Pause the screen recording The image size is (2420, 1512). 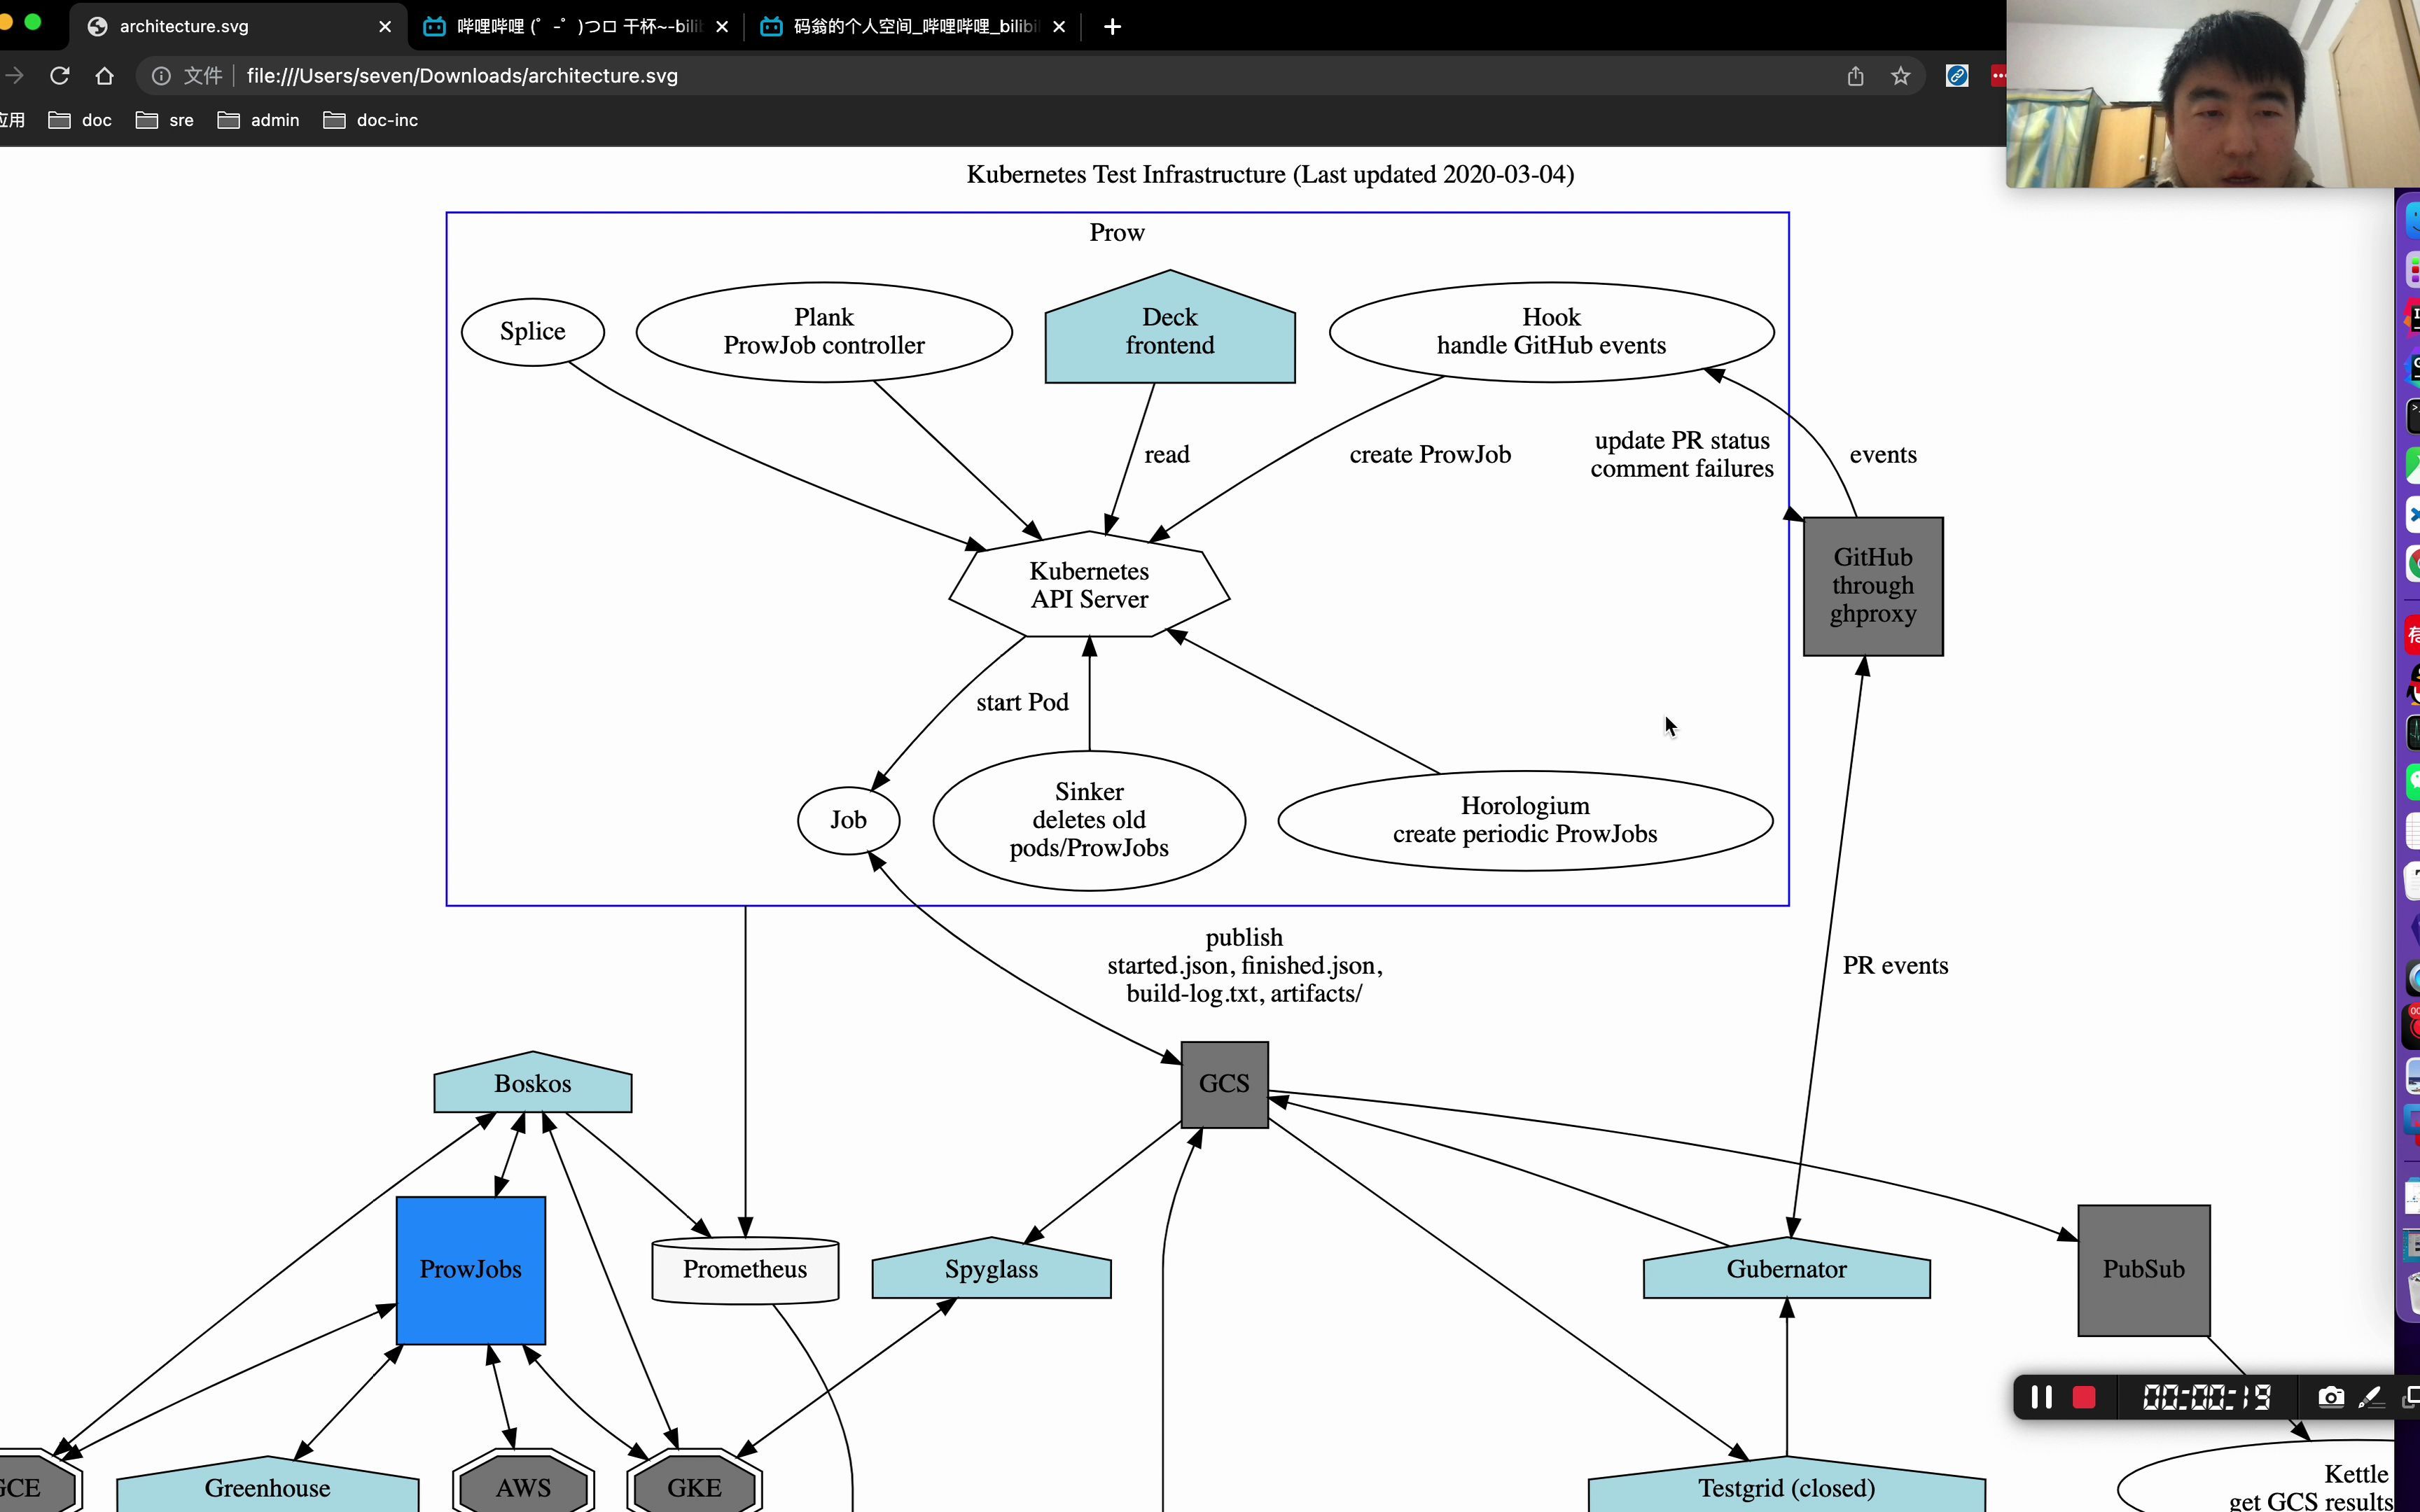pos(2041,1397)
